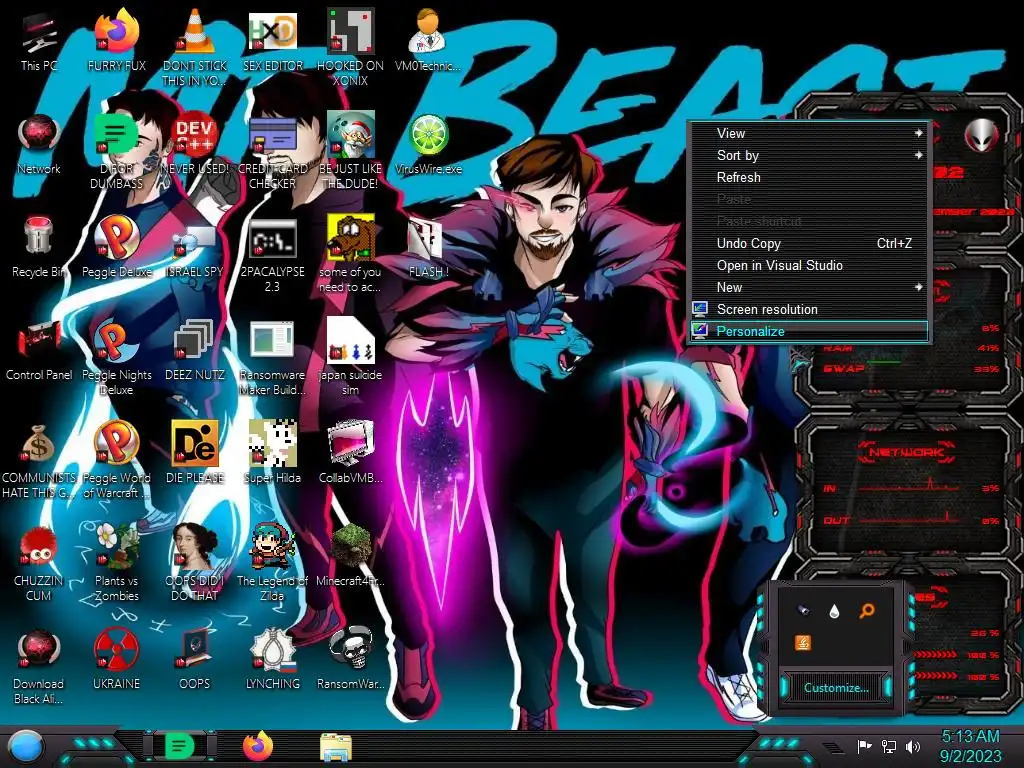
Task: Click the orange magnifier tray icon
Action: [867, 611]
